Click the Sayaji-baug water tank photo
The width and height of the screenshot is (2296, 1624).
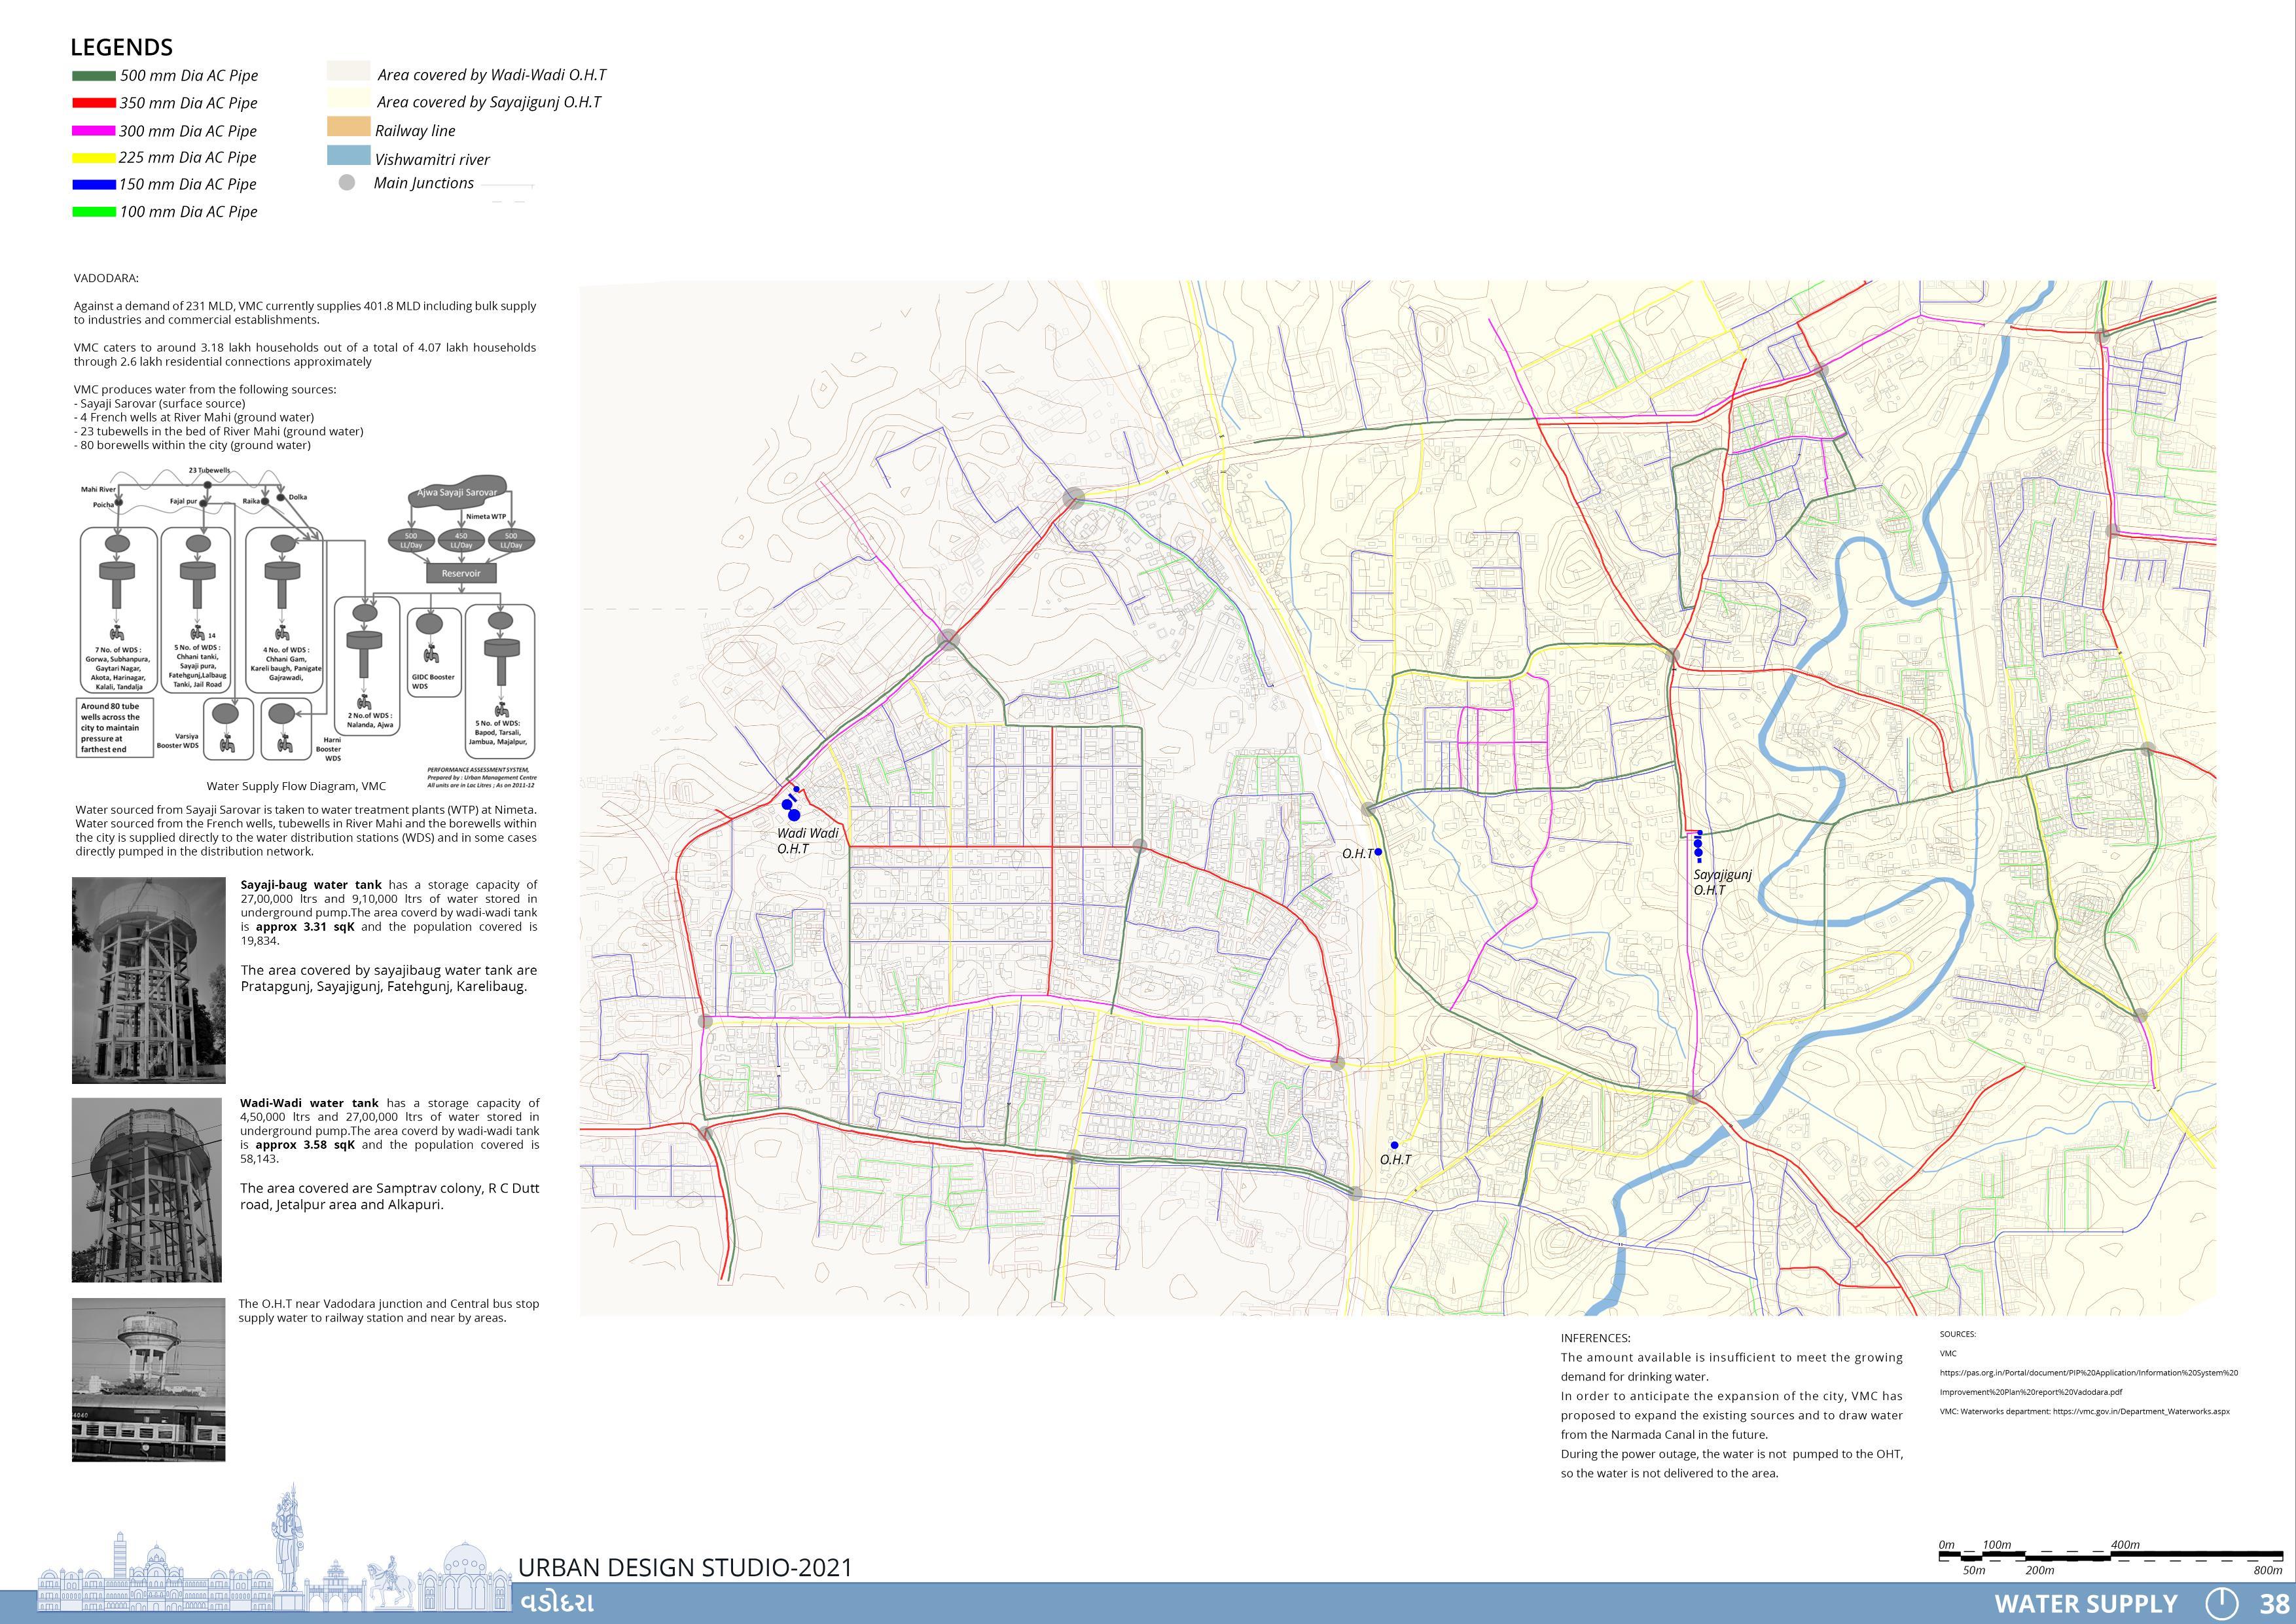pos(148,980)
